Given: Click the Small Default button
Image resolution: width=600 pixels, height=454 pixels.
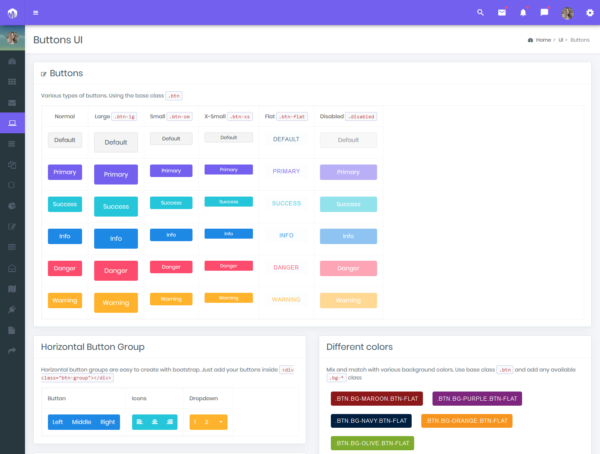Looking at the screenshot, I should click(171, 139).
